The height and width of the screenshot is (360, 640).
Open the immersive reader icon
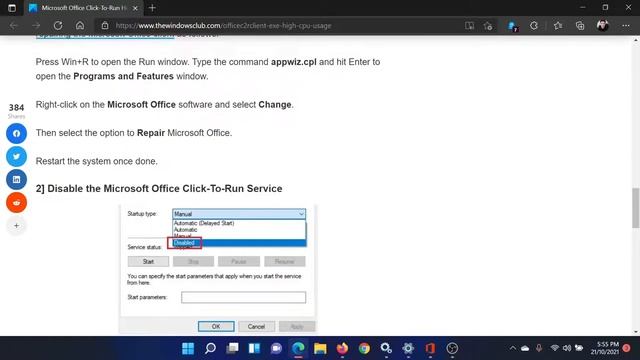pos(469,26)
